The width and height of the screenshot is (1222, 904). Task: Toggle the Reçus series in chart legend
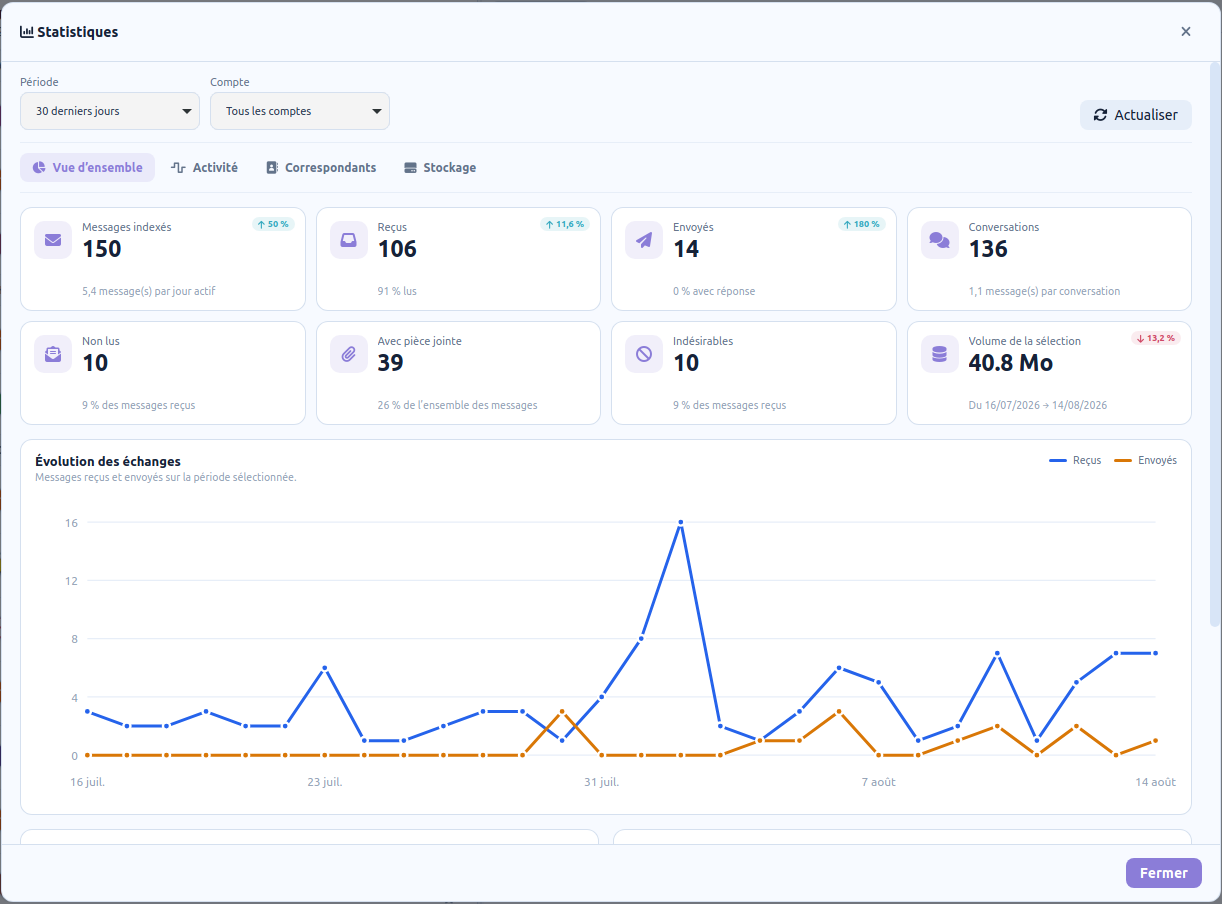pos(1075,460)
